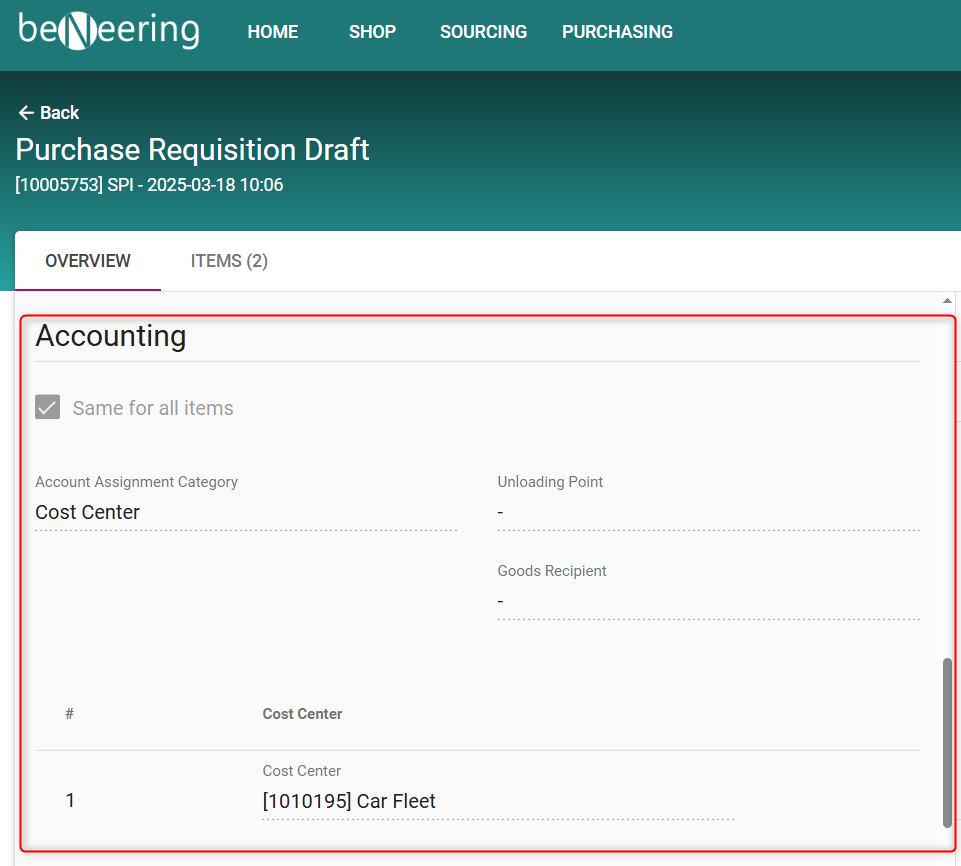The width and height of the screenshot is (961, 866).
Task: Click the beNeering logo
Action: tap(109, 30)
